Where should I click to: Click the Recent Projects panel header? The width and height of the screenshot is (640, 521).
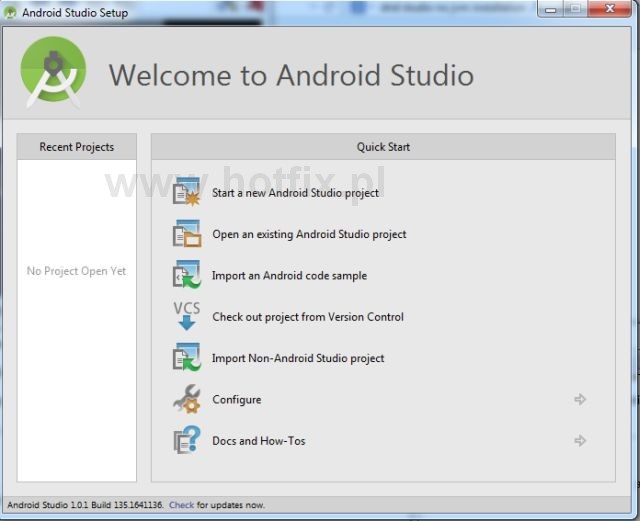pyautogui.click(x=77, y=147)
